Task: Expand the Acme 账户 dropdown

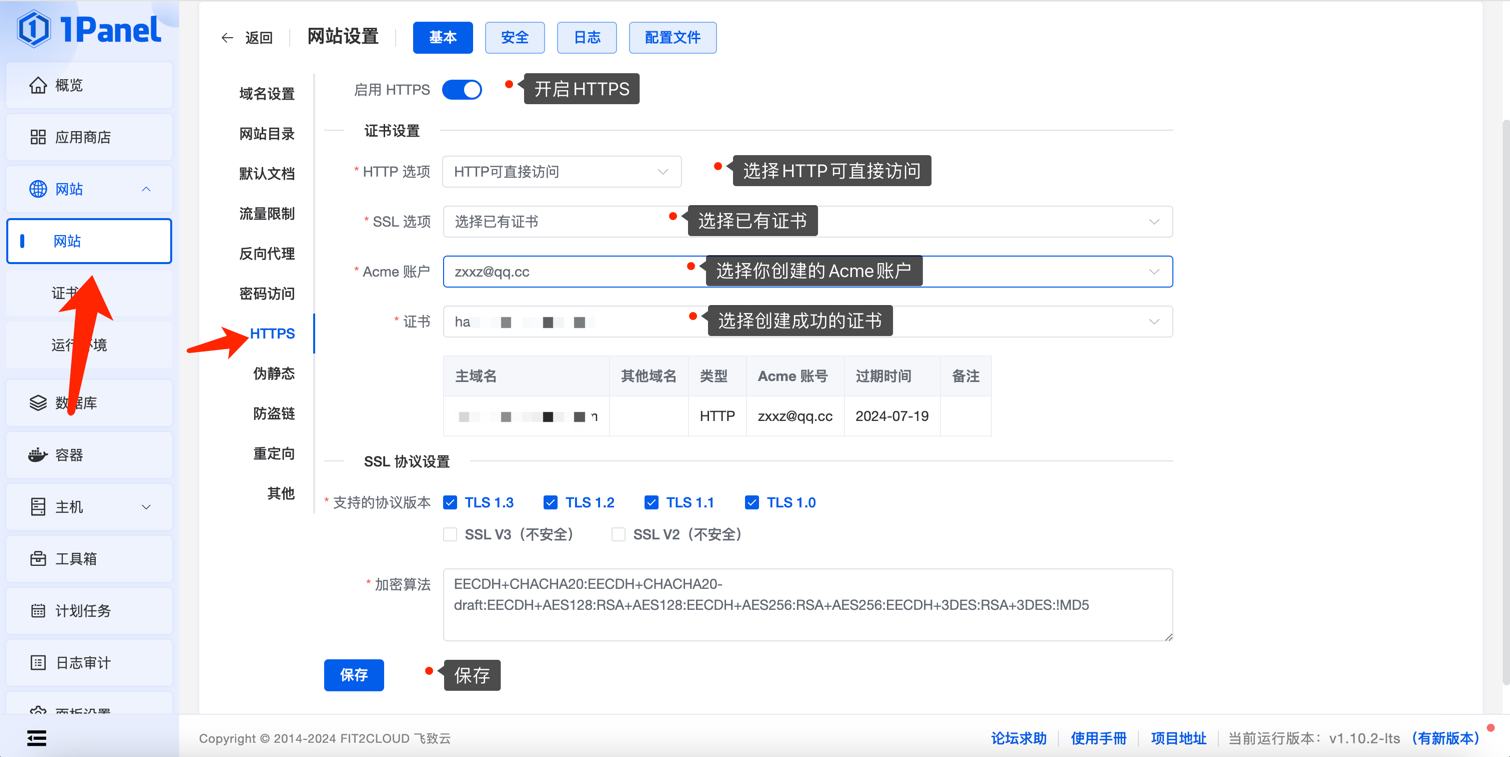Action: [1153, 272]
